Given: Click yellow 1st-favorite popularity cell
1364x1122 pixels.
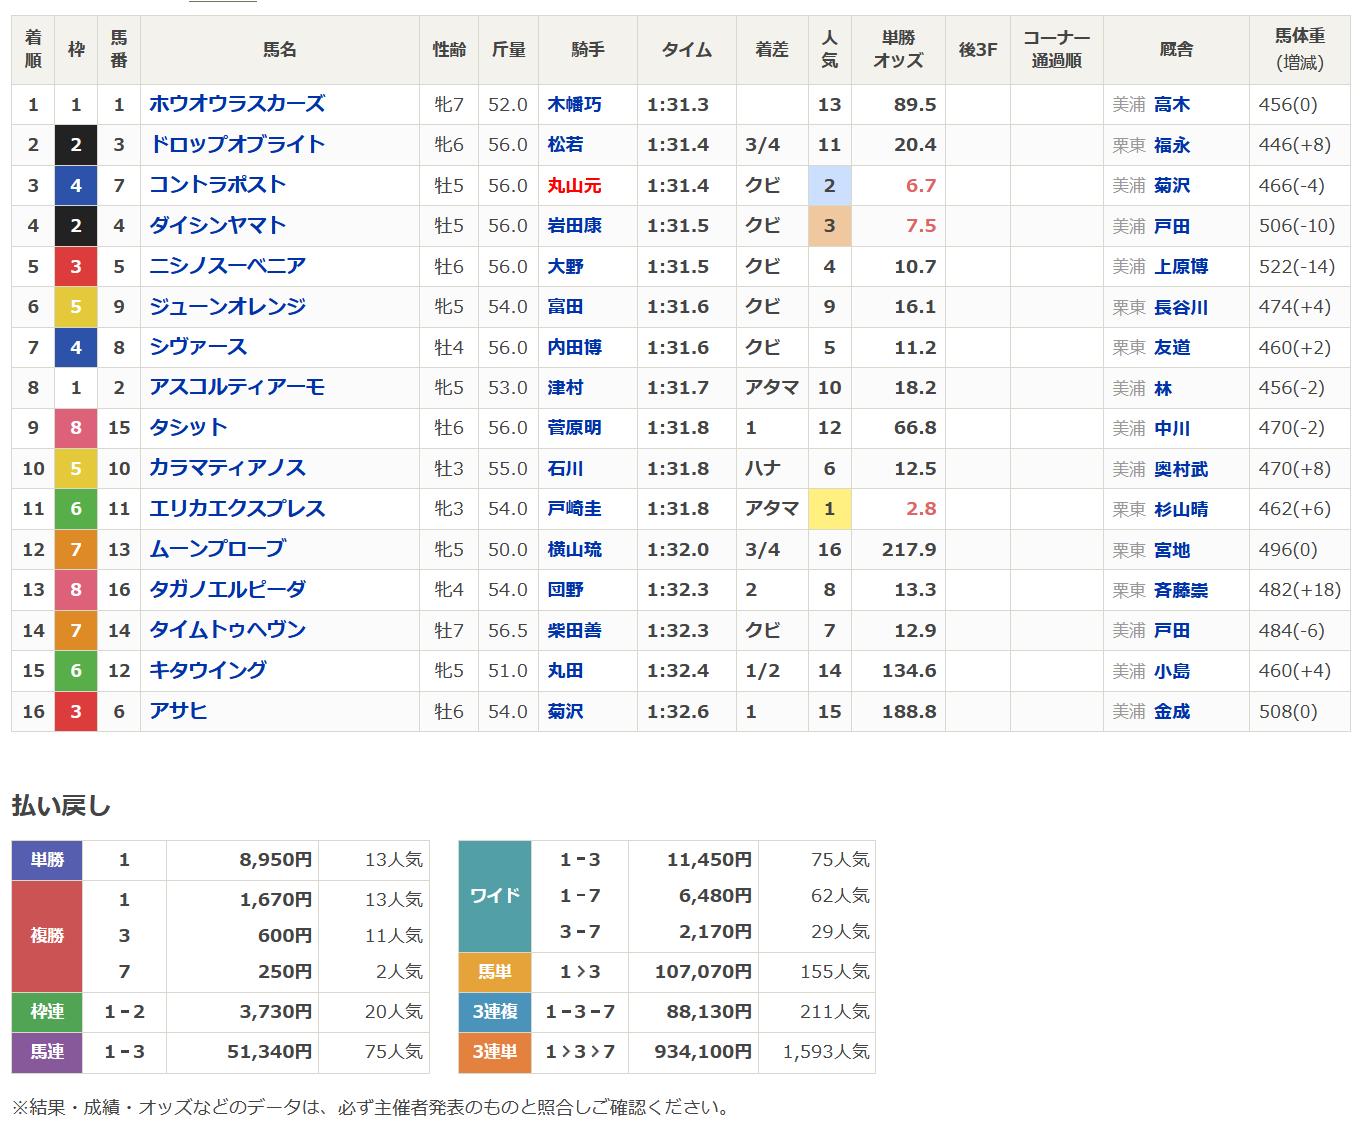Looking at the screenshot, I should [x=829, y=509].
